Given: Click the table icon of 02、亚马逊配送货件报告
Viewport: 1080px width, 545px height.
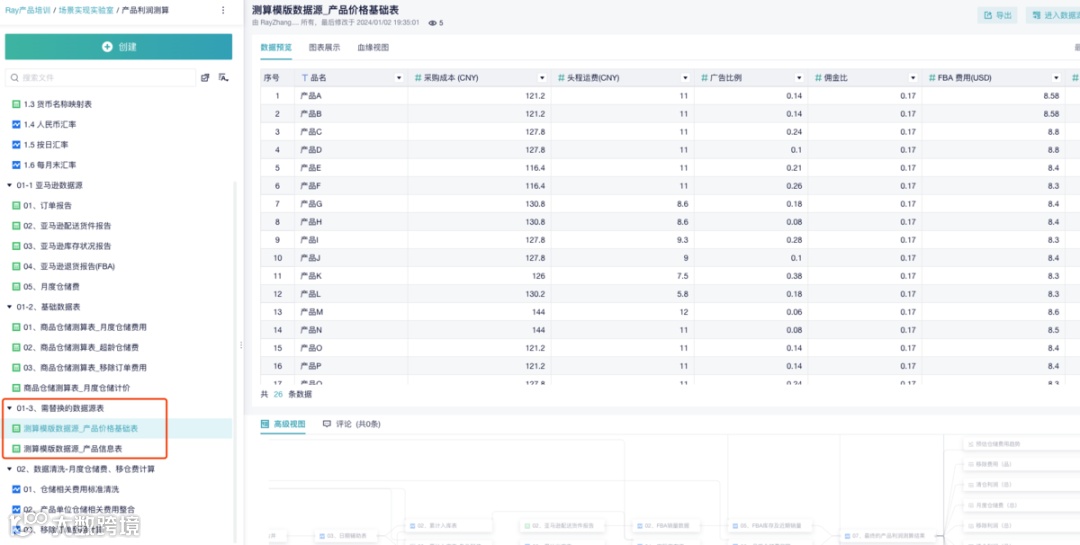Looking at the screenshot, I should (x=17, y=225).
